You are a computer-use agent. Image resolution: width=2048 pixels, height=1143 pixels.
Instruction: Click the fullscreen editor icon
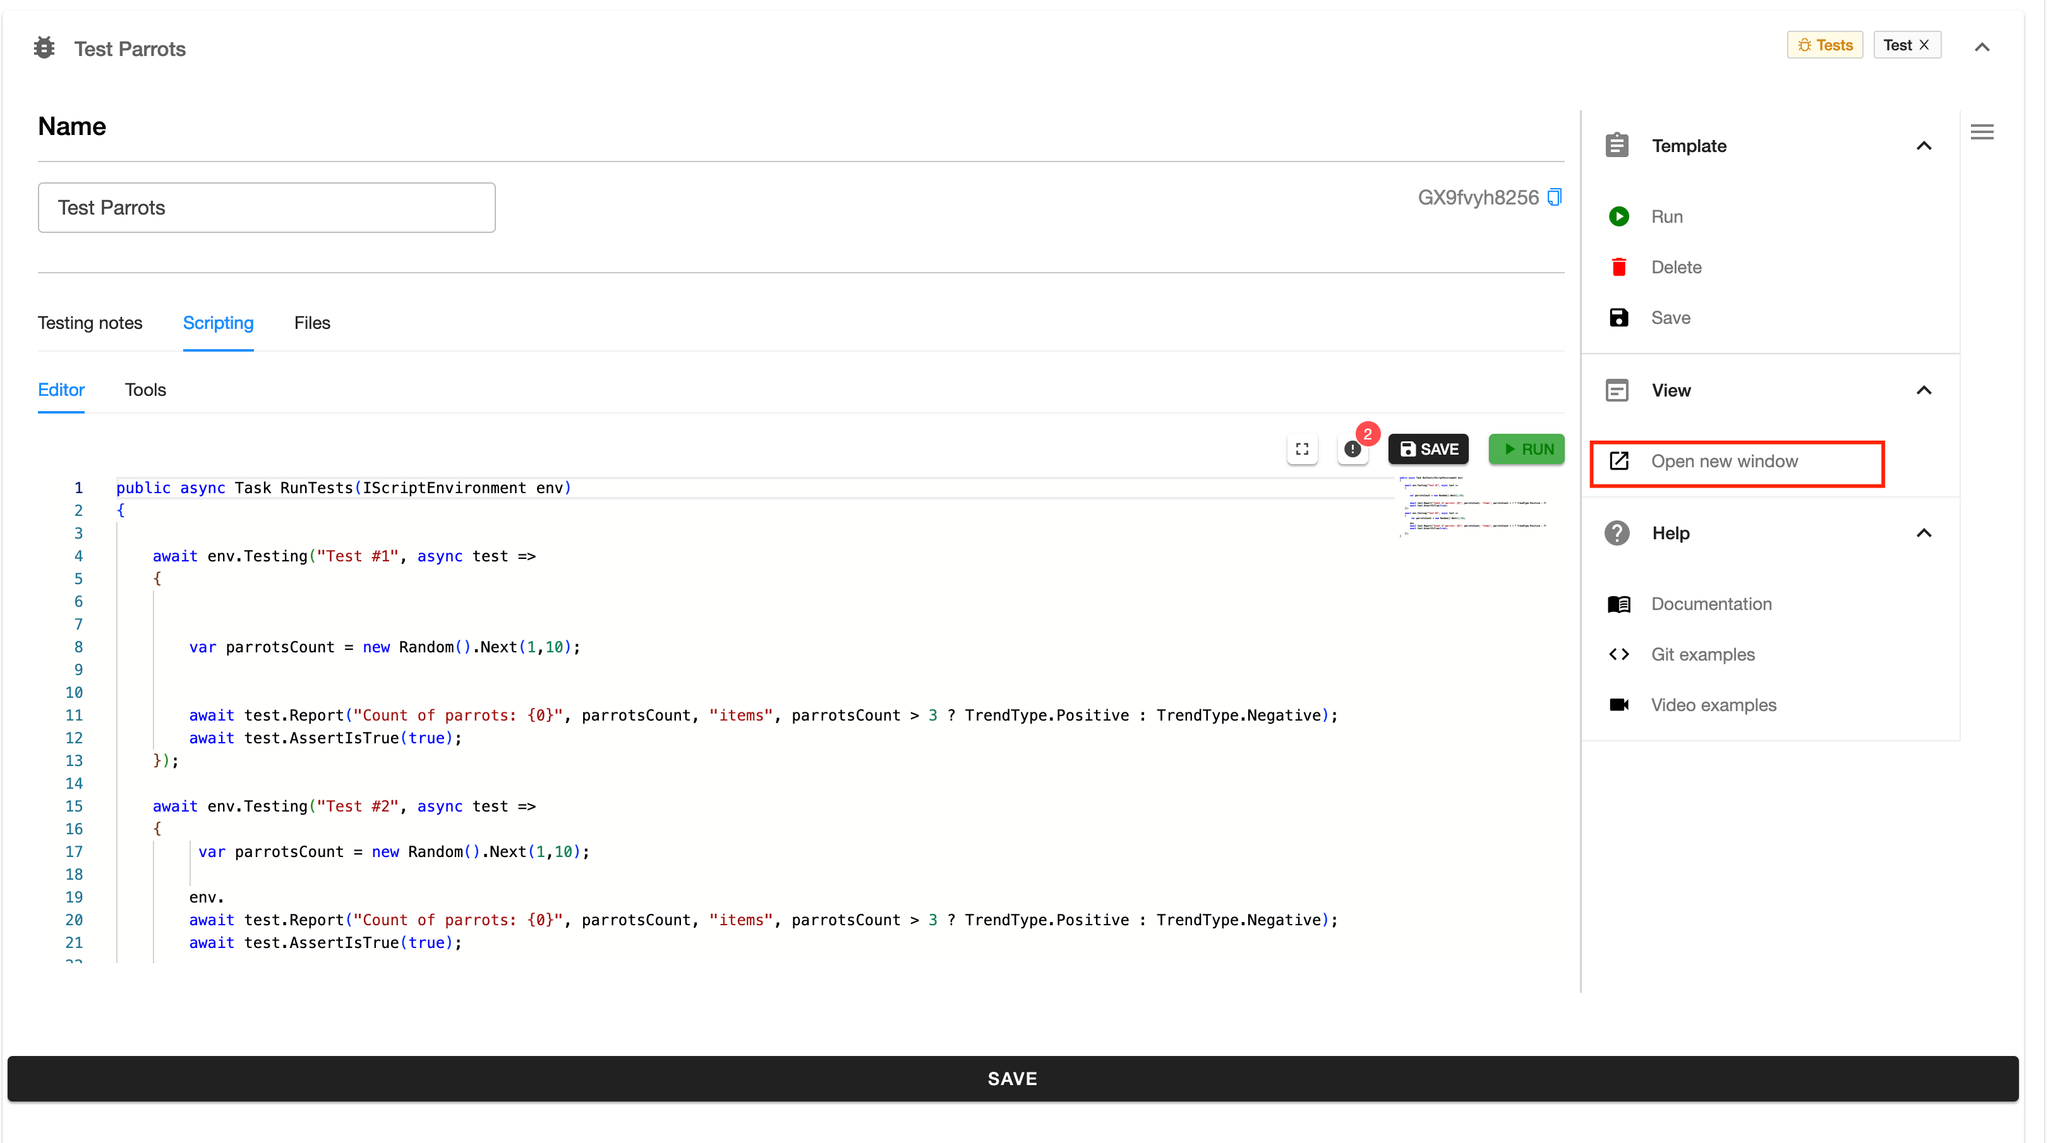pos(1302,449)
